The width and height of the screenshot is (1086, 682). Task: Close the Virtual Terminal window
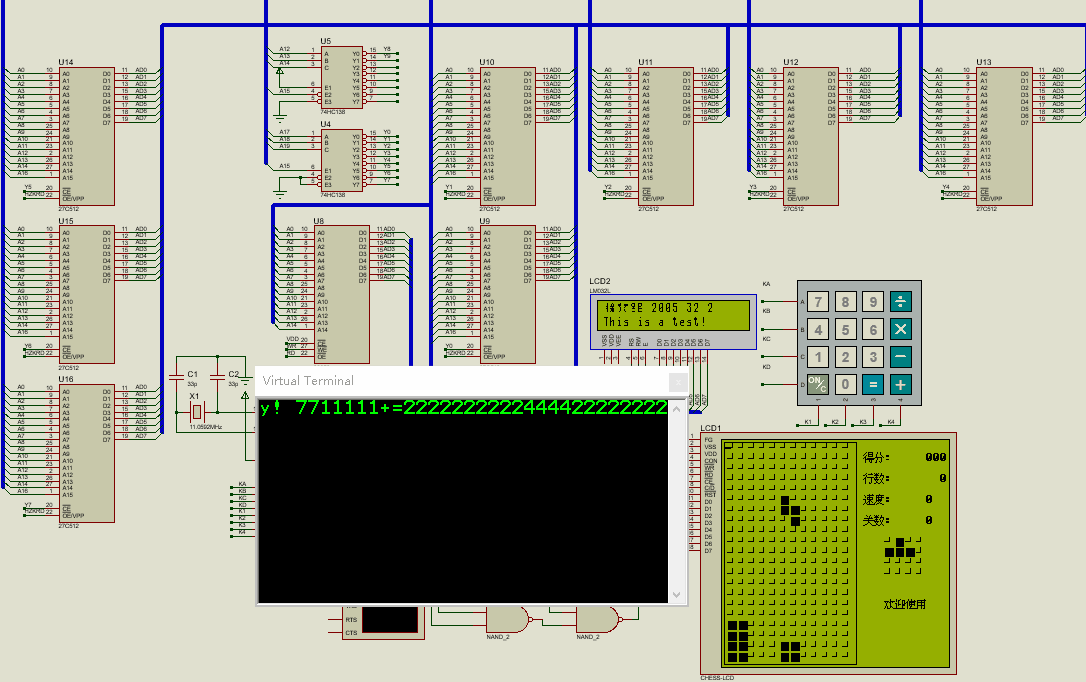678,382
